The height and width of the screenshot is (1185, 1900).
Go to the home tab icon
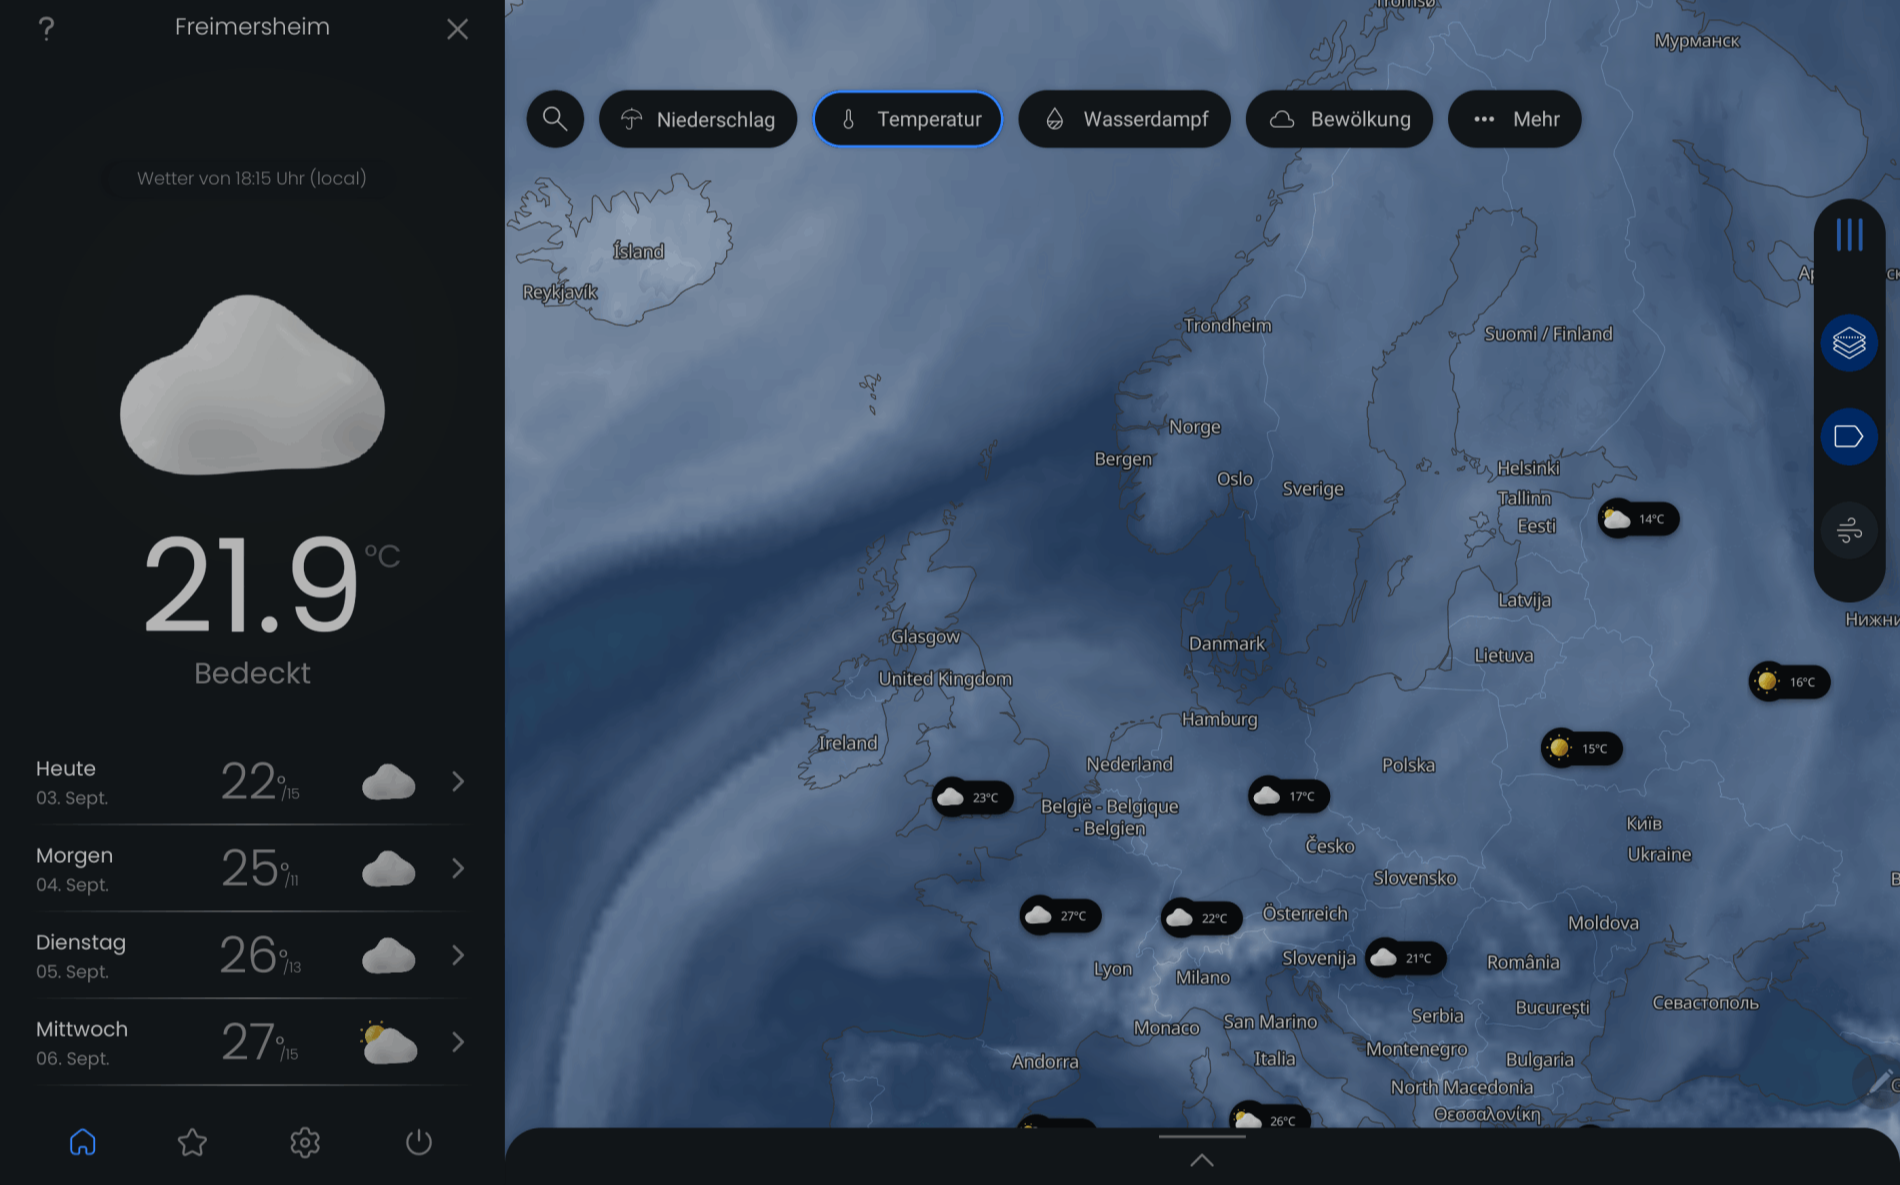83,1142
